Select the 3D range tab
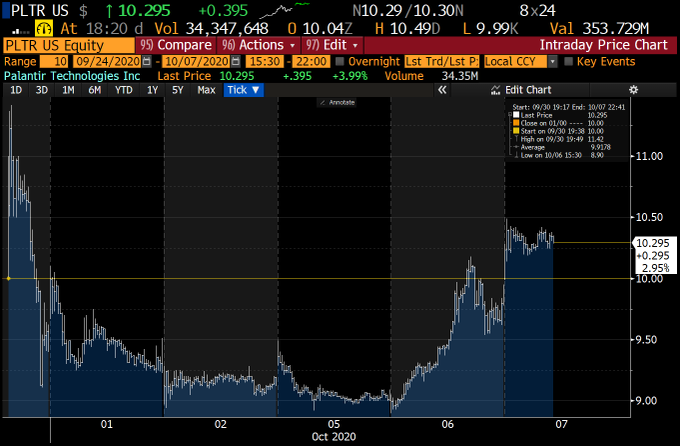 pyautogui.click(x=42, y=90)
